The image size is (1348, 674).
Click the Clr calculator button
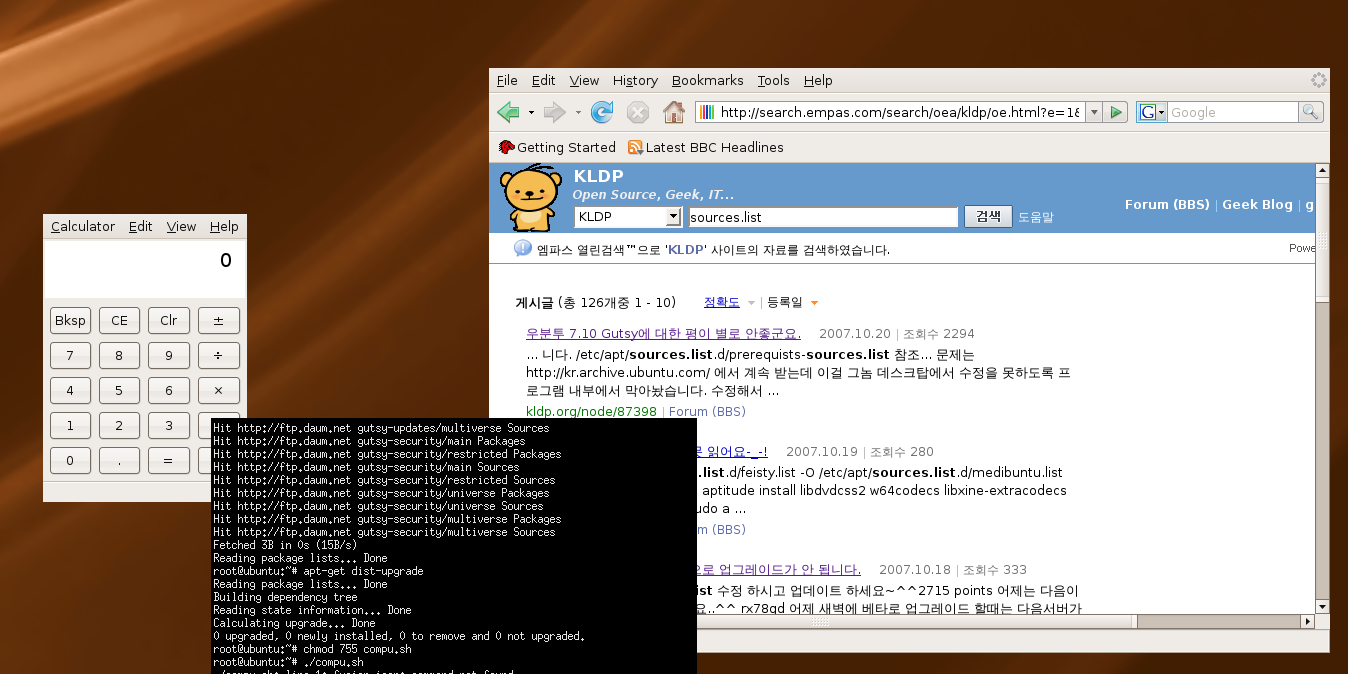coord(169,320)
